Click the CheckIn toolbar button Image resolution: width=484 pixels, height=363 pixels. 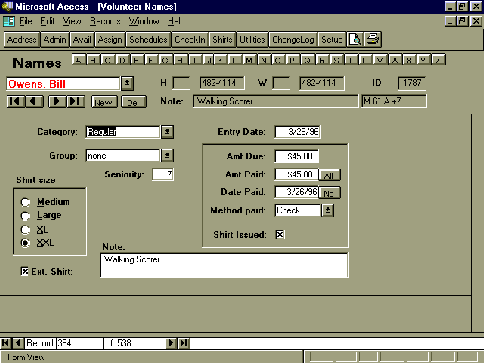click(x=190, y=40)
